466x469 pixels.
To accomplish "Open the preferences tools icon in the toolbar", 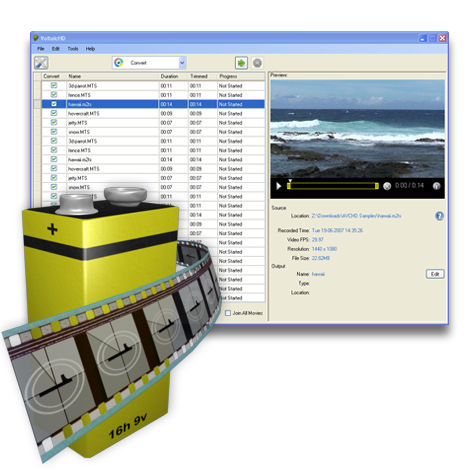I will (41, 63).
